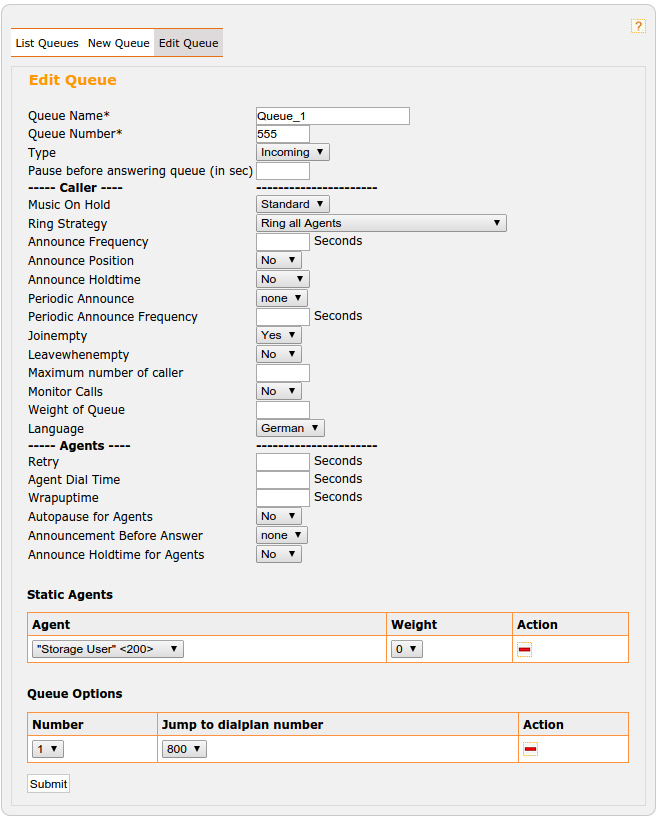Expand the Jump to dialplan number dropdown
This screenshot has width=660, height=820.
(x=184, y=749)
